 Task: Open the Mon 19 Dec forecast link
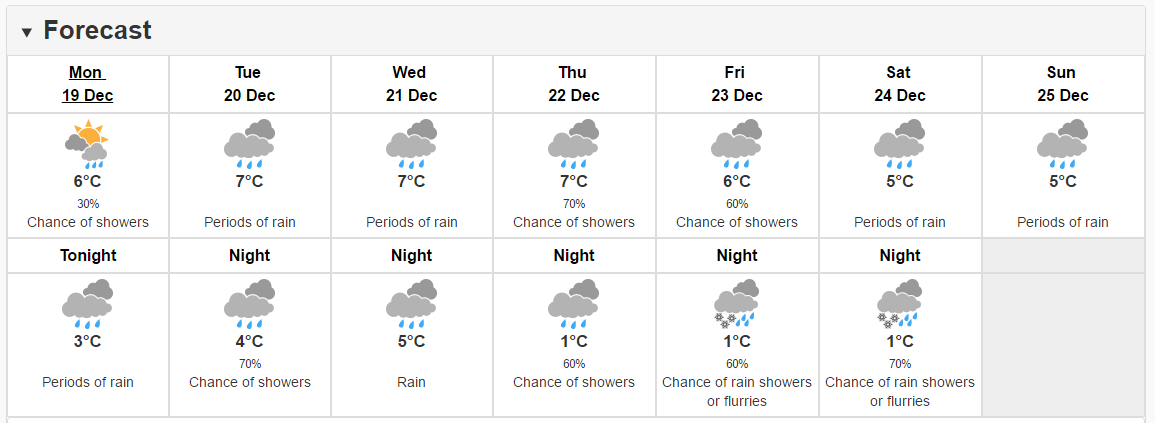(x=88, y=84)
